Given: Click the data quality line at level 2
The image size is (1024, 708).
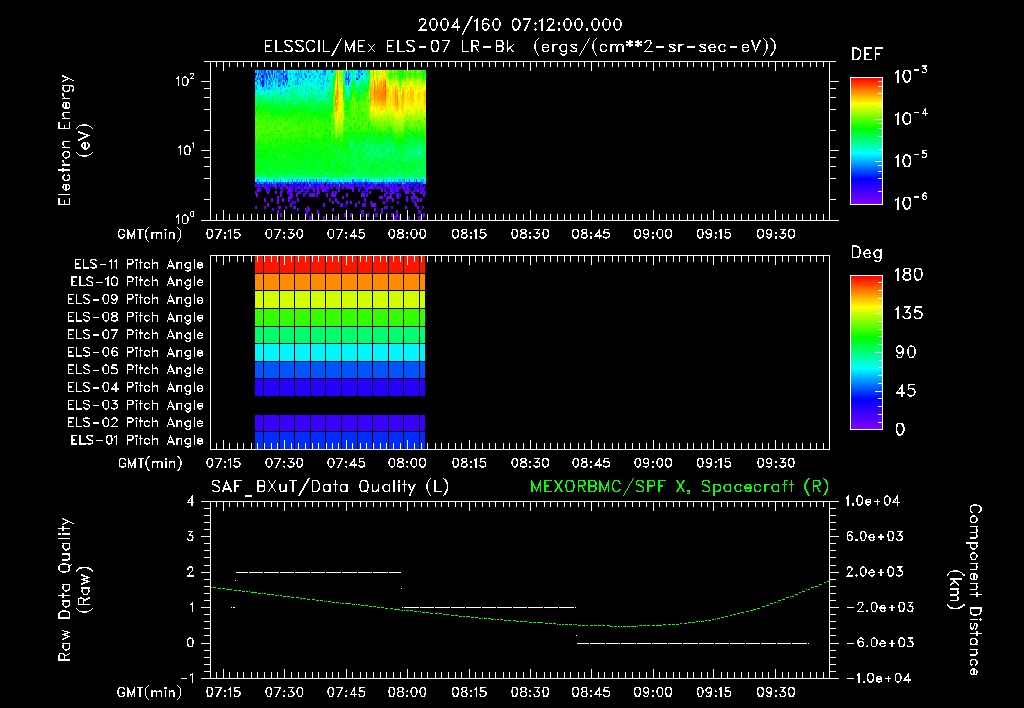Looking at the screenshot, I should (x=319, y=572).
